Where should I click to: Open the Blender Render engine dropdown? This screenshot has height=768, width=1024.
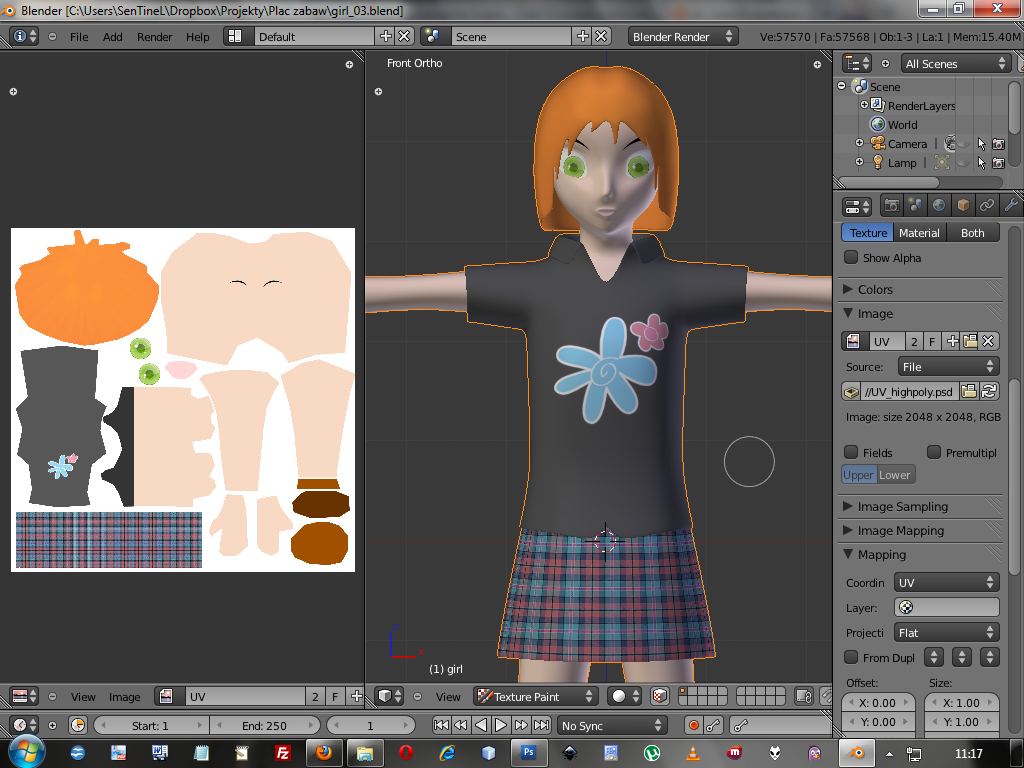click(x=683, y=36)
